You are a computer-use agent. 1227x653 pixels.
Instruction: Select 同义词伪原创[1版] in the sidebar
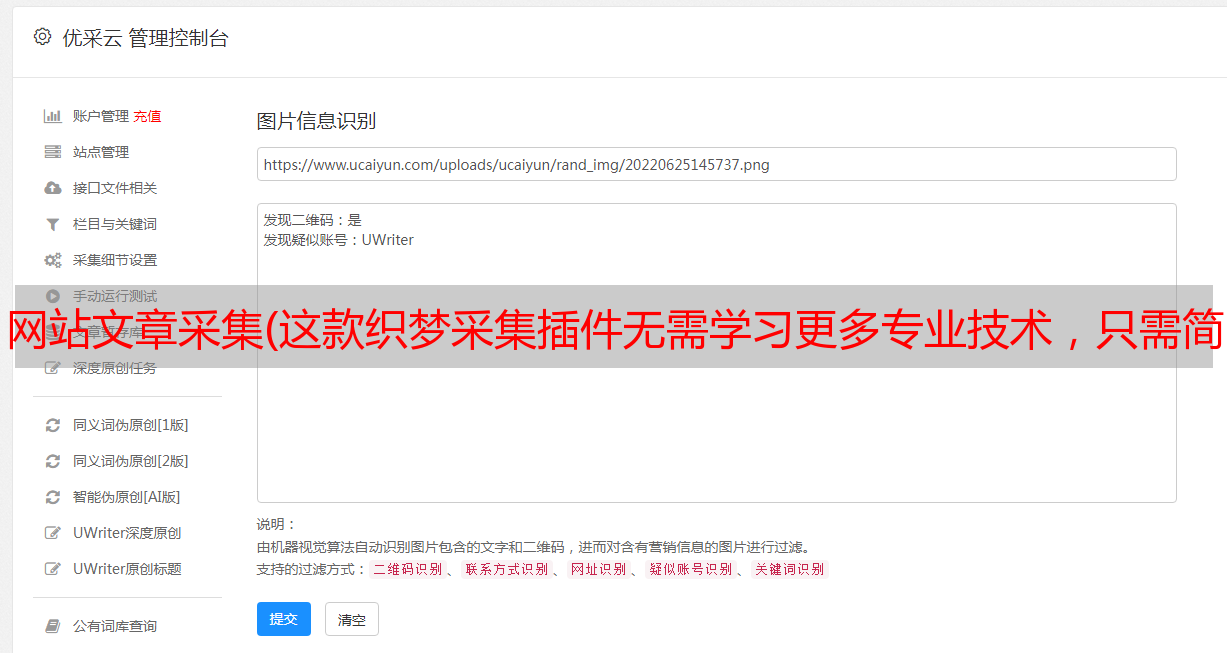click(130, 425)
